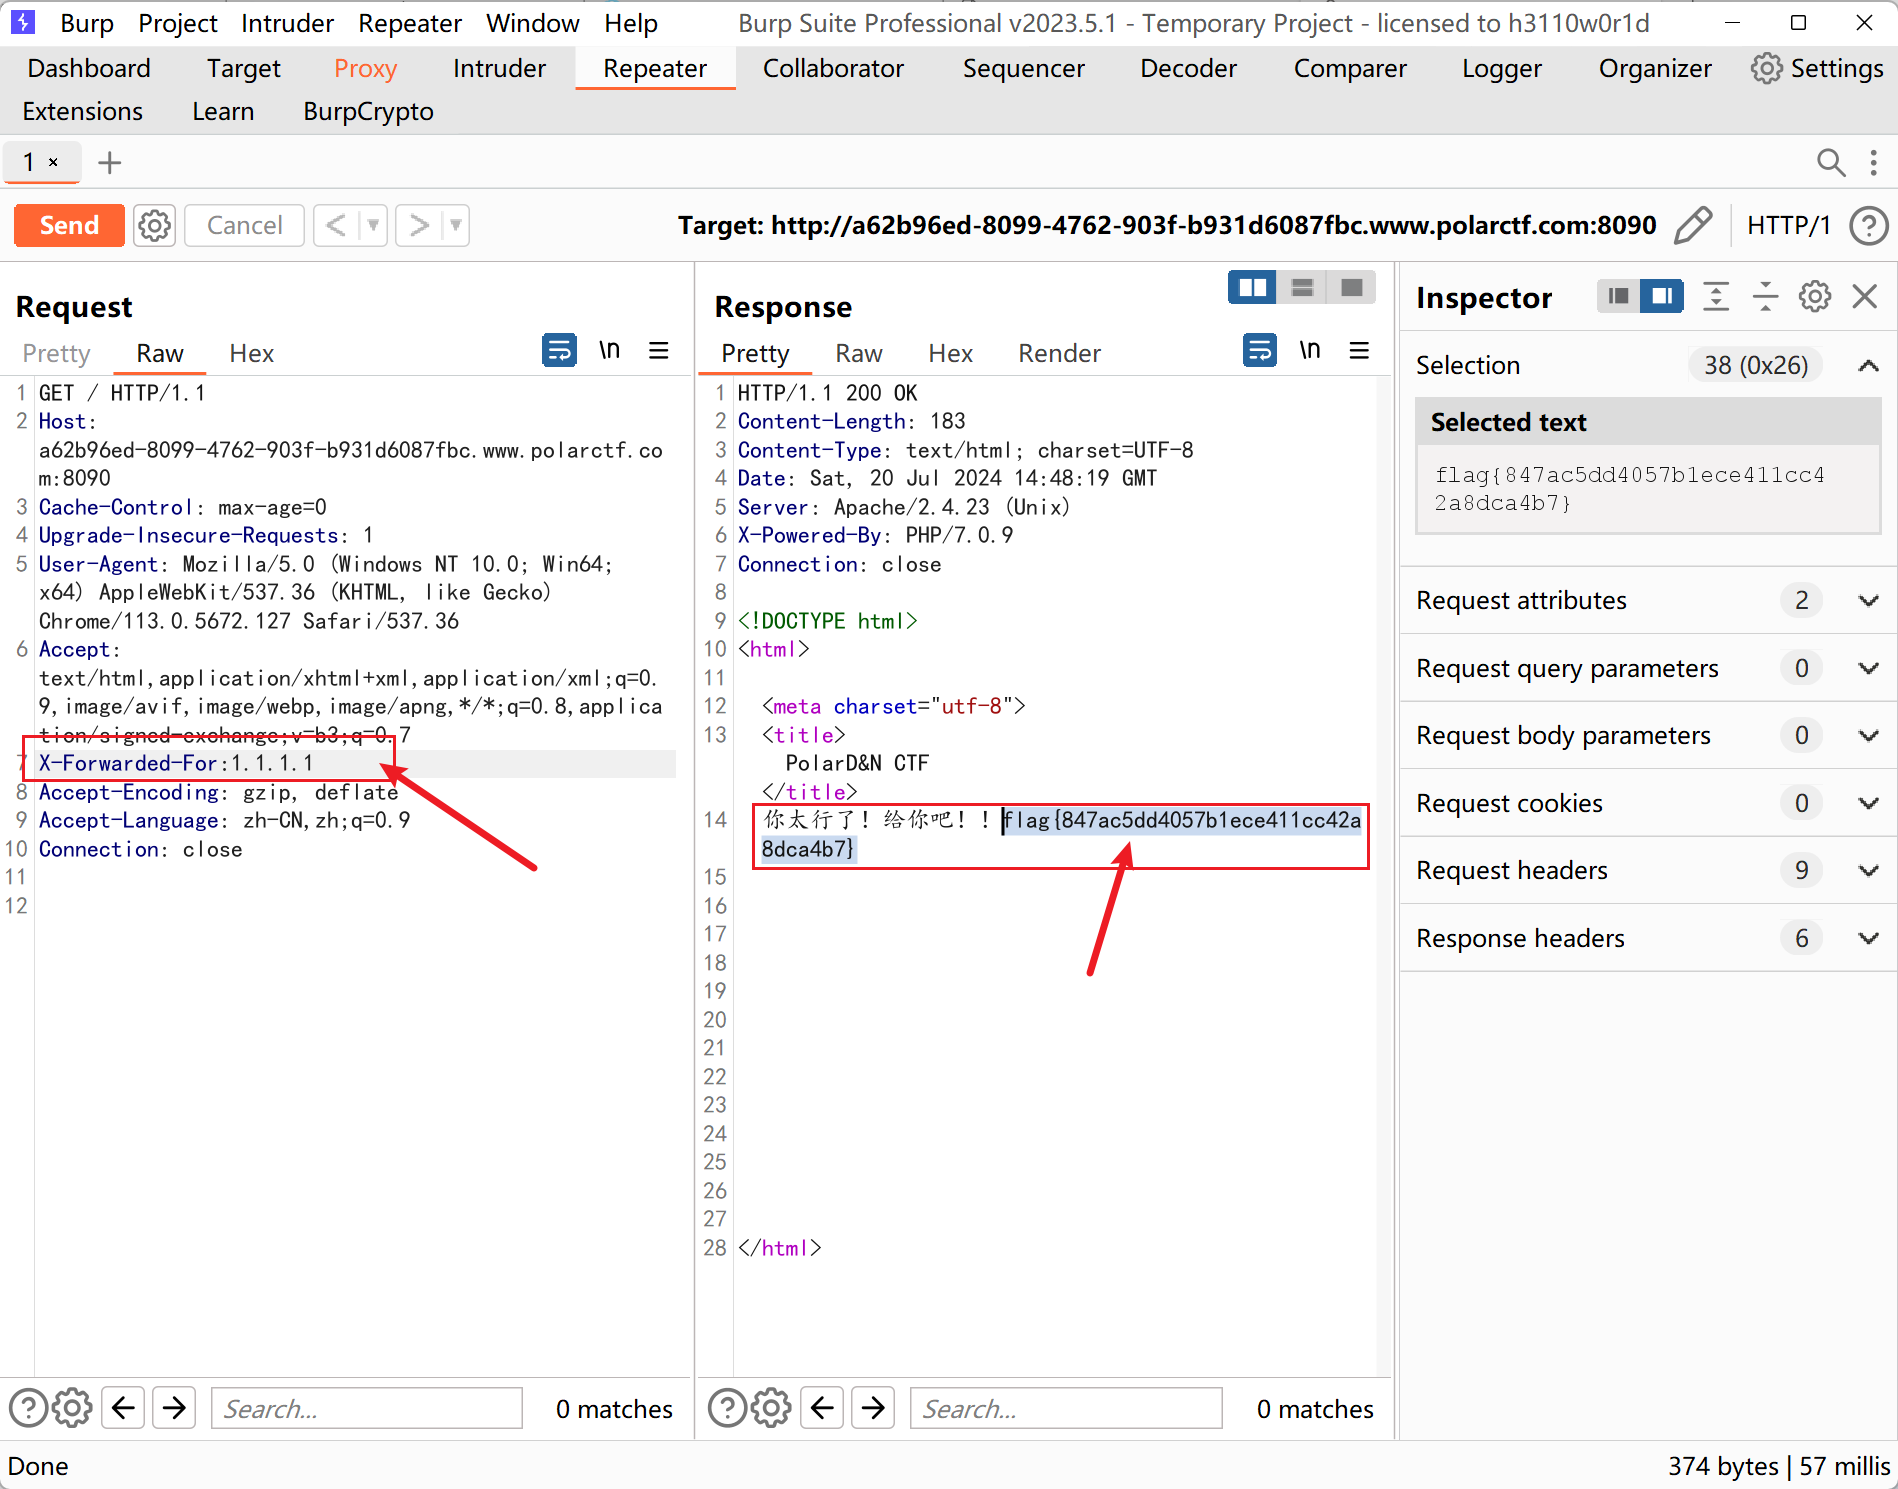Screen dimensions: 1898x1489
Task: Open the Request panel hamburger menu
Action: [x=658, y=351]
